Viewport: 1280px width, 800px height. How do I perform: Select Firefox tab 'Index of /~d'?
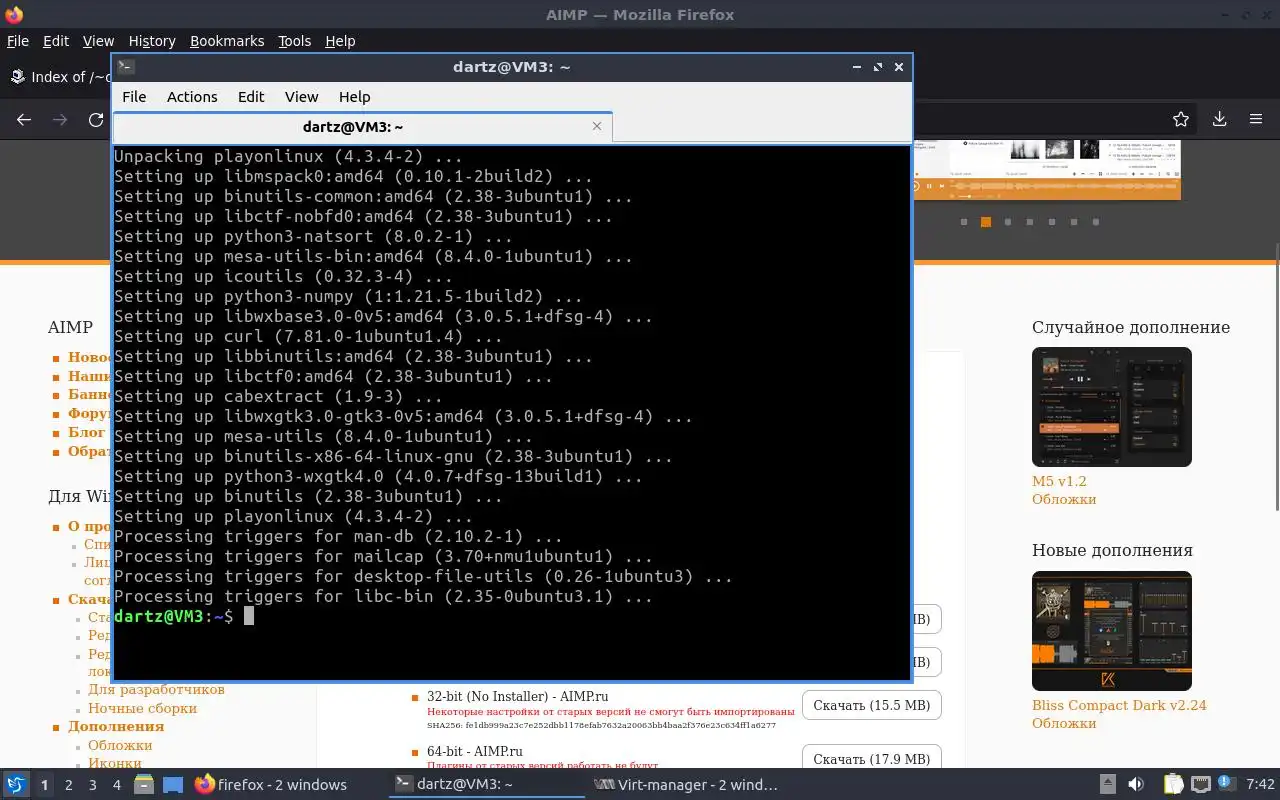coord(60,77)
